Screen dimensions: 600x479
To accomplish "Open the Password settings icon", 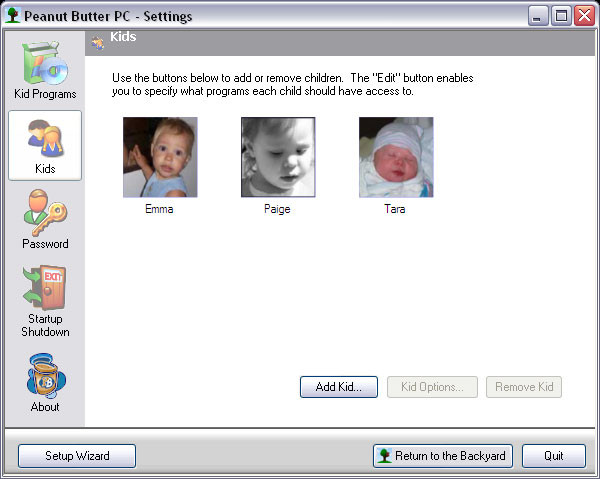I will 45,213.
